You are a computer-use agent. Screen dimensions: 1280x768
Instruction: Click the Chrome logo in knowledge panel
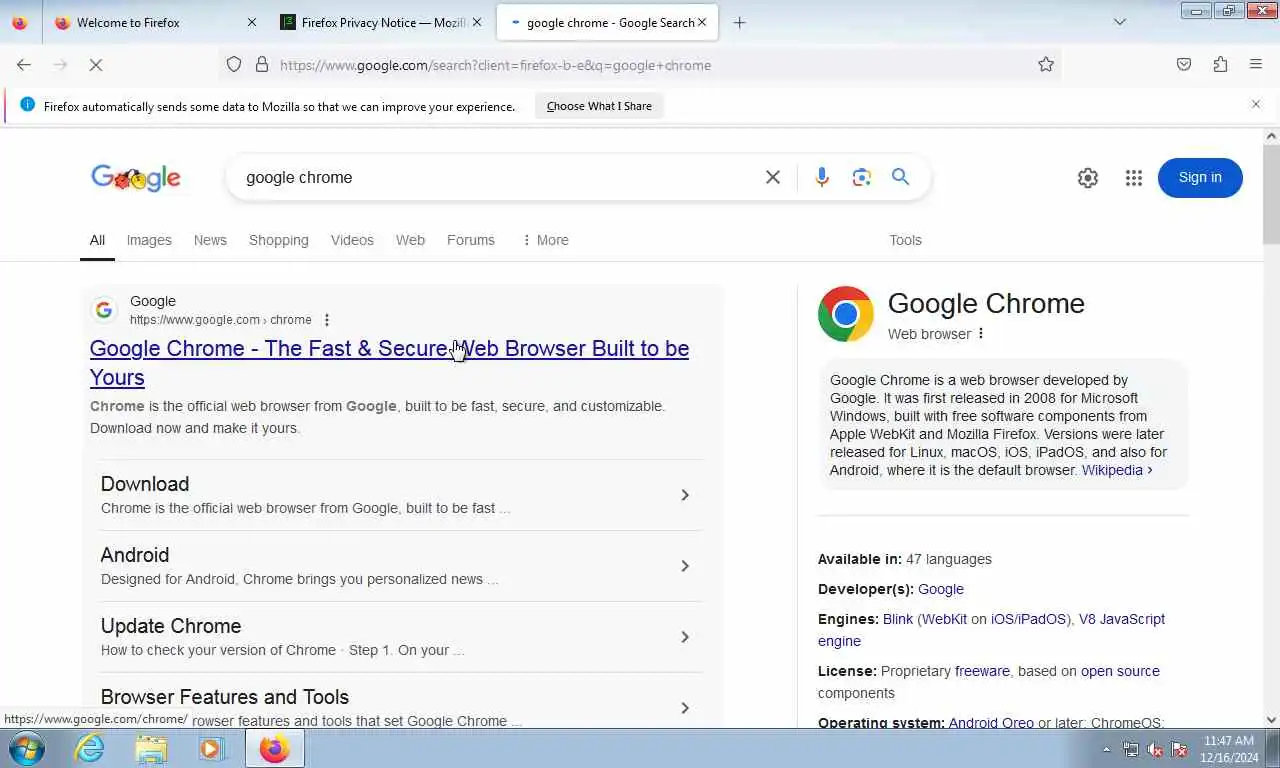(x=846, y=314)
